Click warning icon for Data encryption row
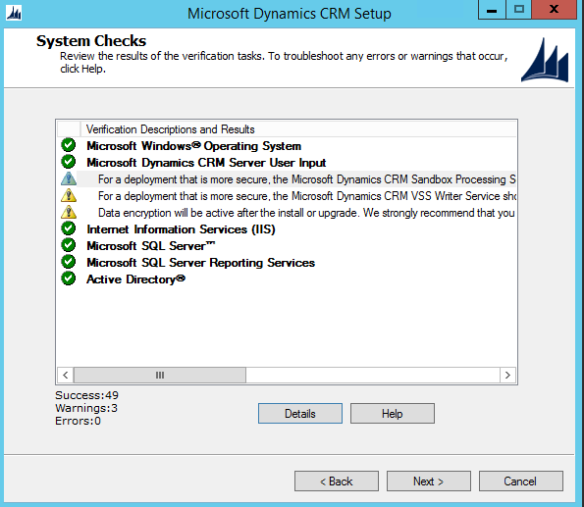The height and width of the screenshot is (507, 584). click(x=69, y=212)
